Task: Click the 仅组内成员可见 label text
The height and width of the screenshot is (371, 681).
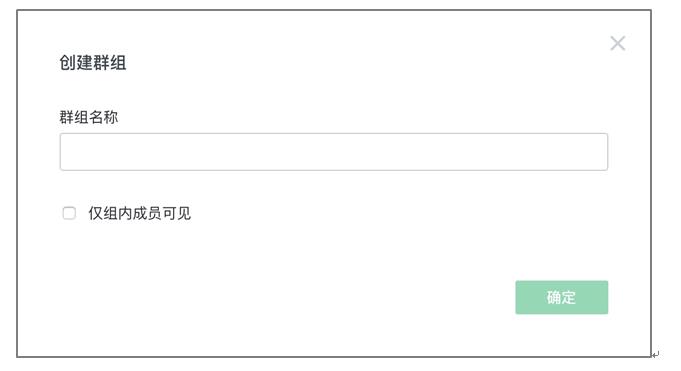Action: (x=139, y=213)
